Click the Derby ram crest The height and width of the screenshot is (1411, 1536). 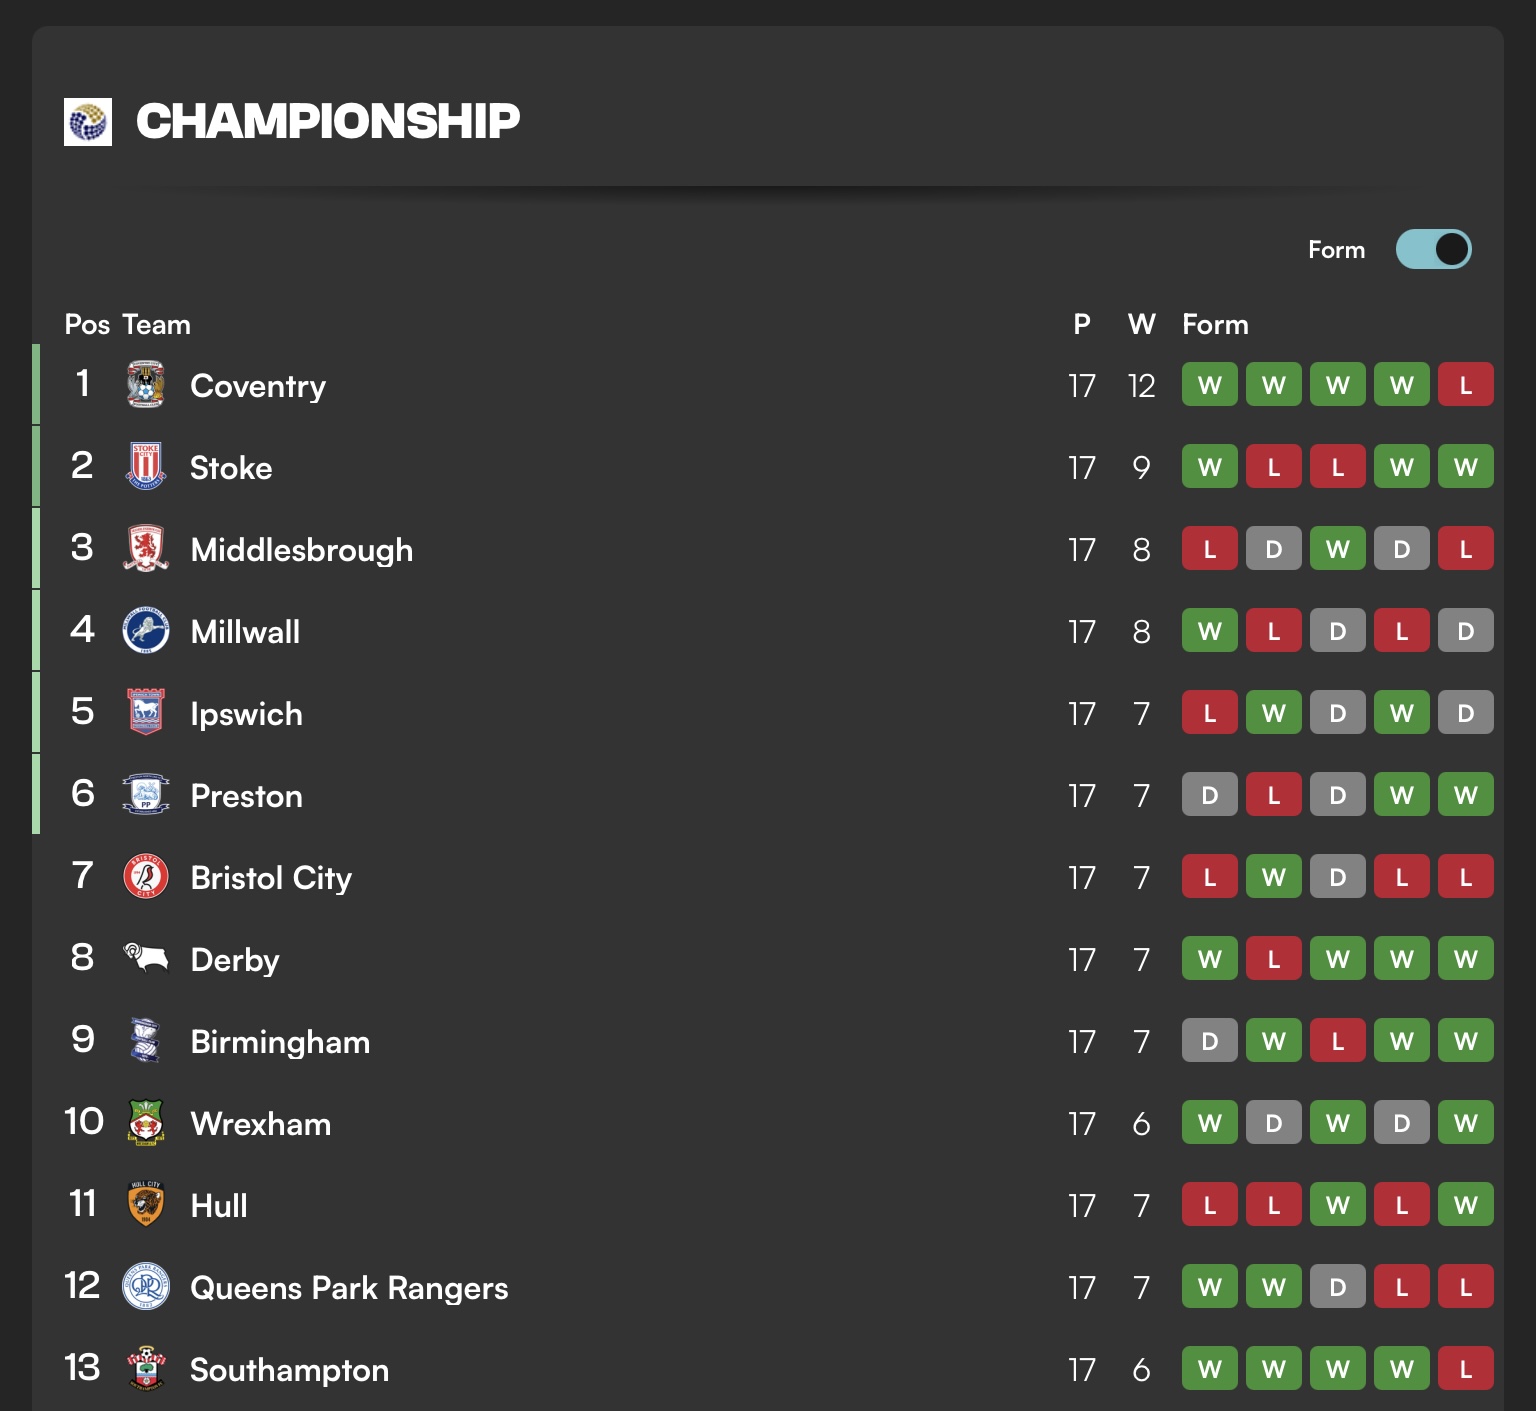tap(146, 959)
